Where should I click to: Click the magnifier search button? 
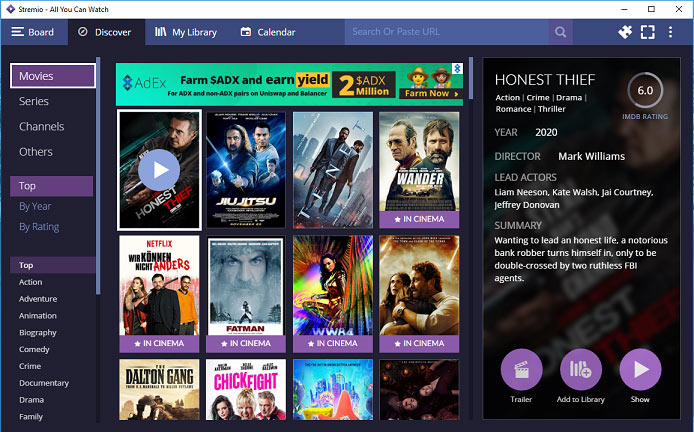561,32
